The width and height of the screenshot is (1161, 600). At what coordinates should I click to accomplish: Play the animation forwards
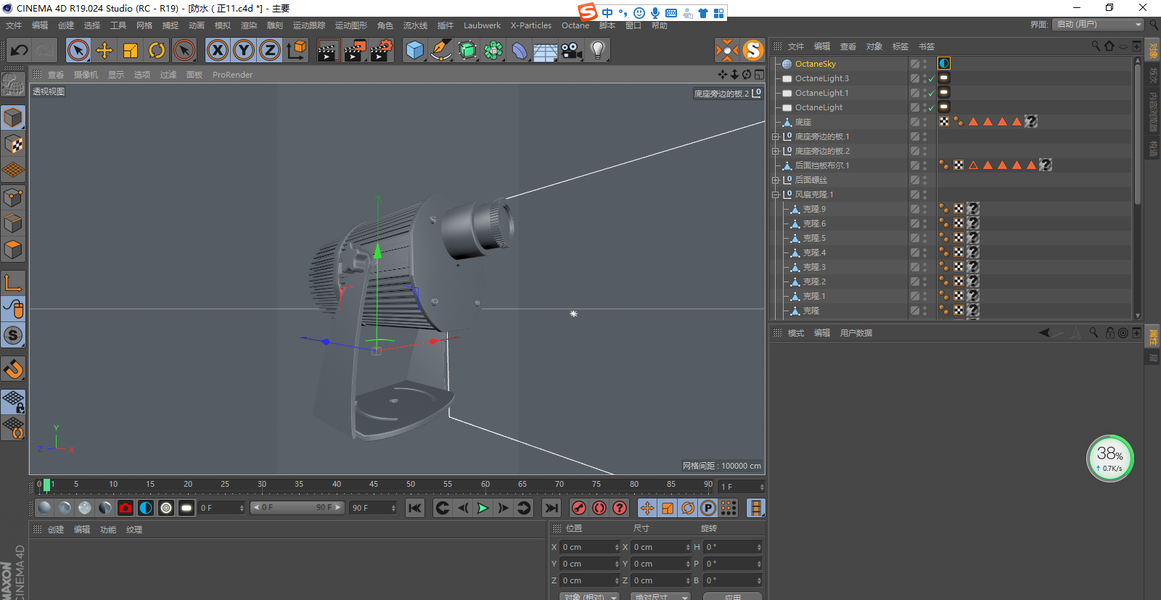point(483,508)
